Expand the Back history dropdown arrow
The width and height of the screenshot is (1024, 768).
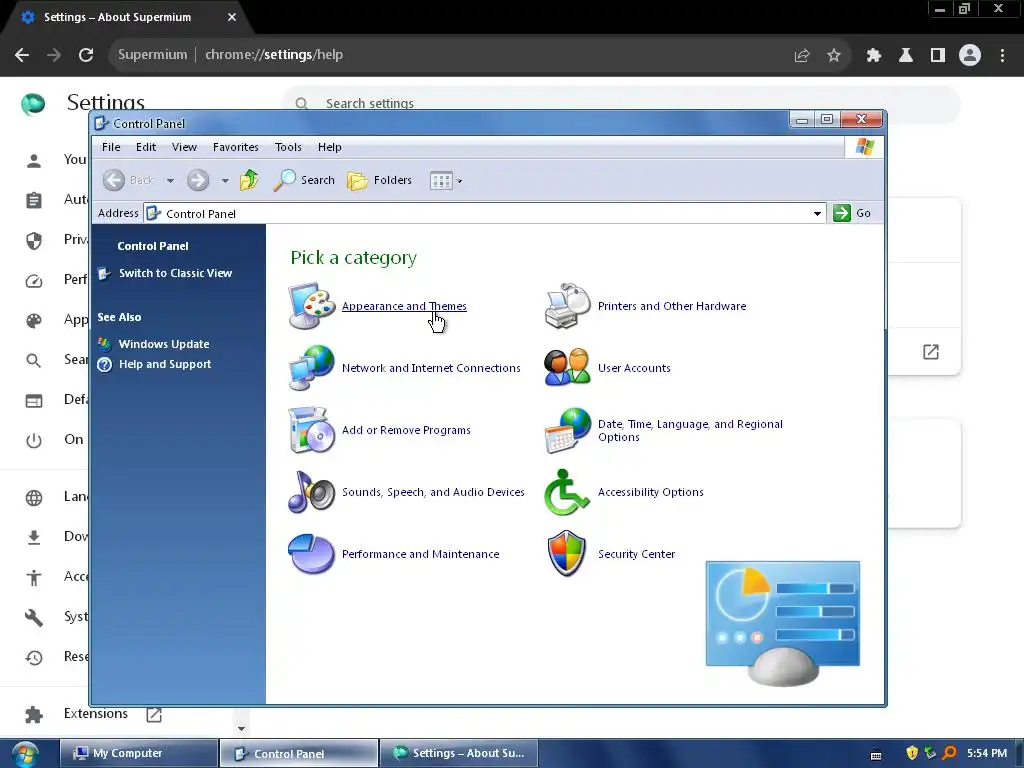[x=170, y=180]
